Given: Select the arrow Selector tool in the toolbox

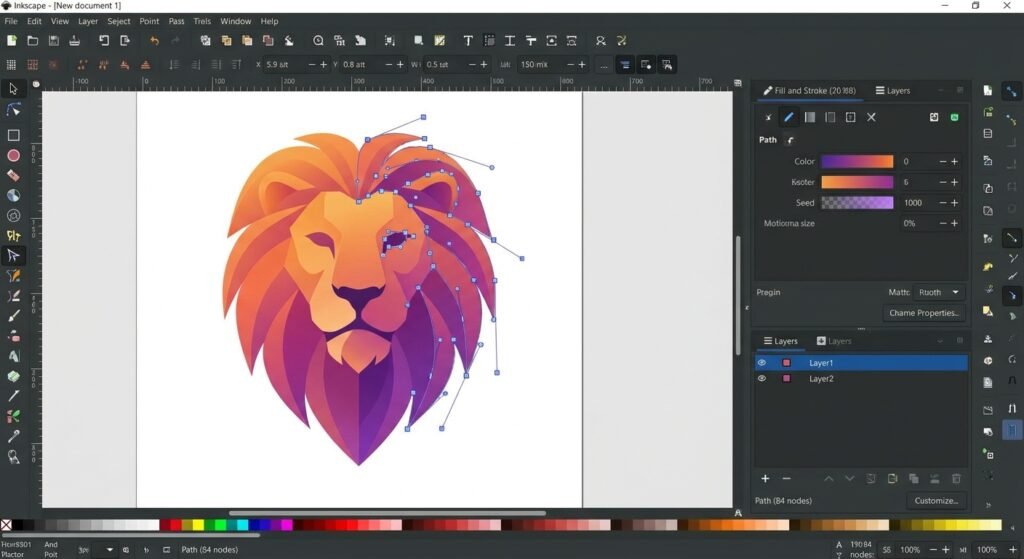Looking at the screenshot, I should [x=13, y=89].
